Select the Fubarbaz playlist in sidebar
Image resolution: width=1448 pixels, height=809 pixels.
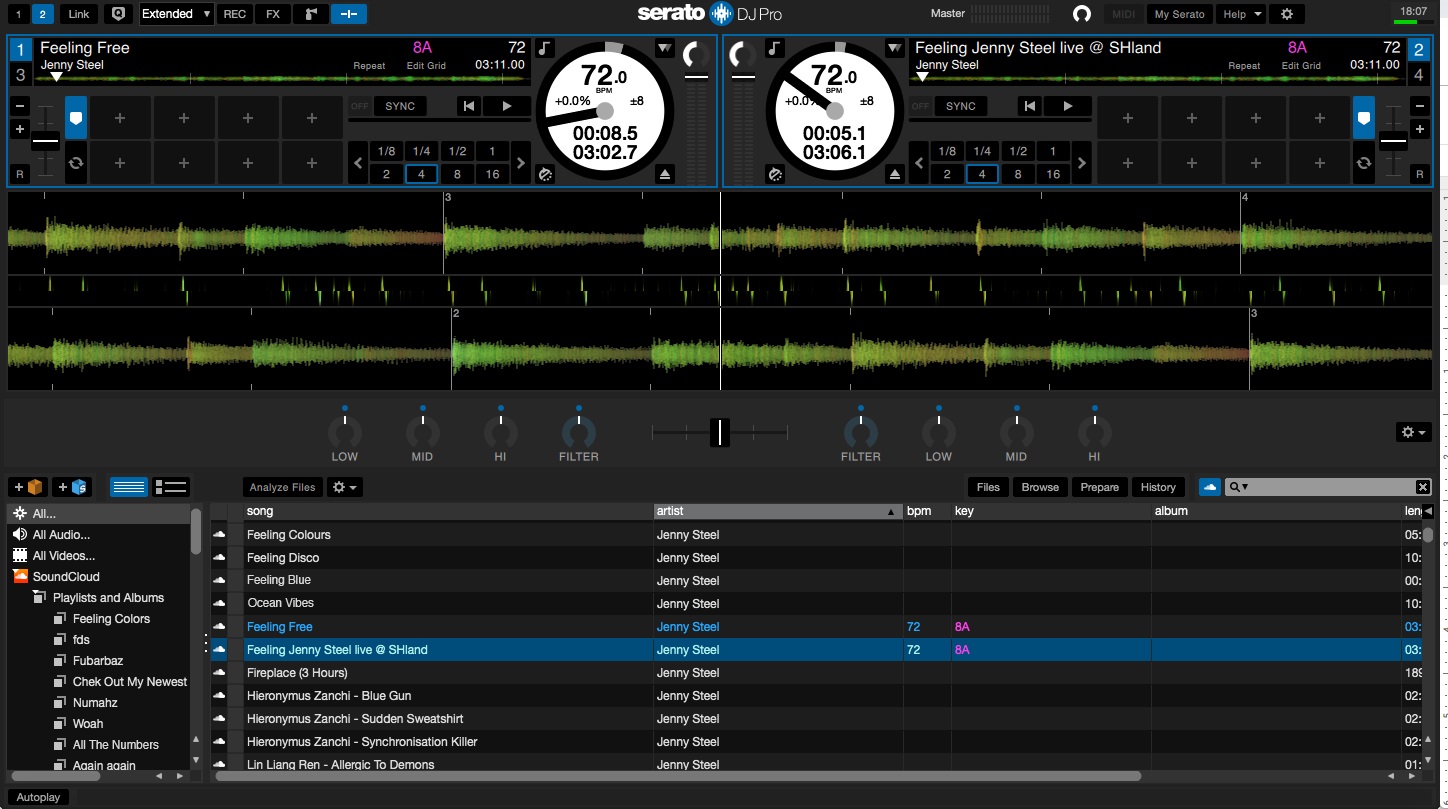[97, 661]
